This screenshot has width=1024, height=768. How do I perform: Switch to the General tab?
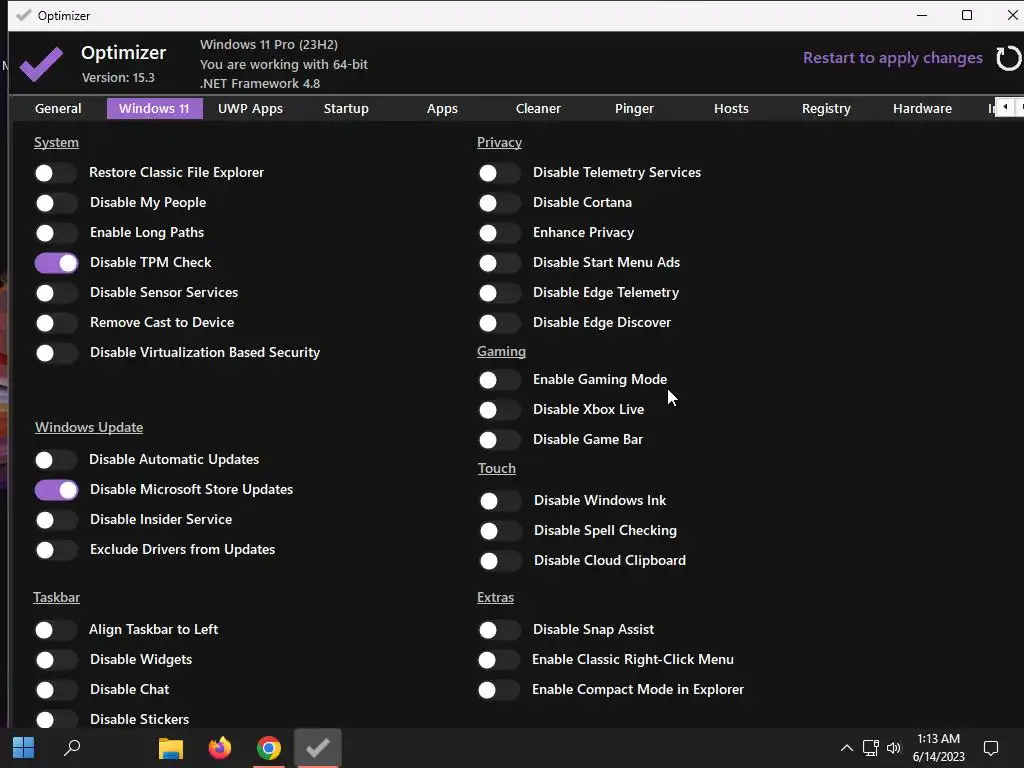coord(58,108)
